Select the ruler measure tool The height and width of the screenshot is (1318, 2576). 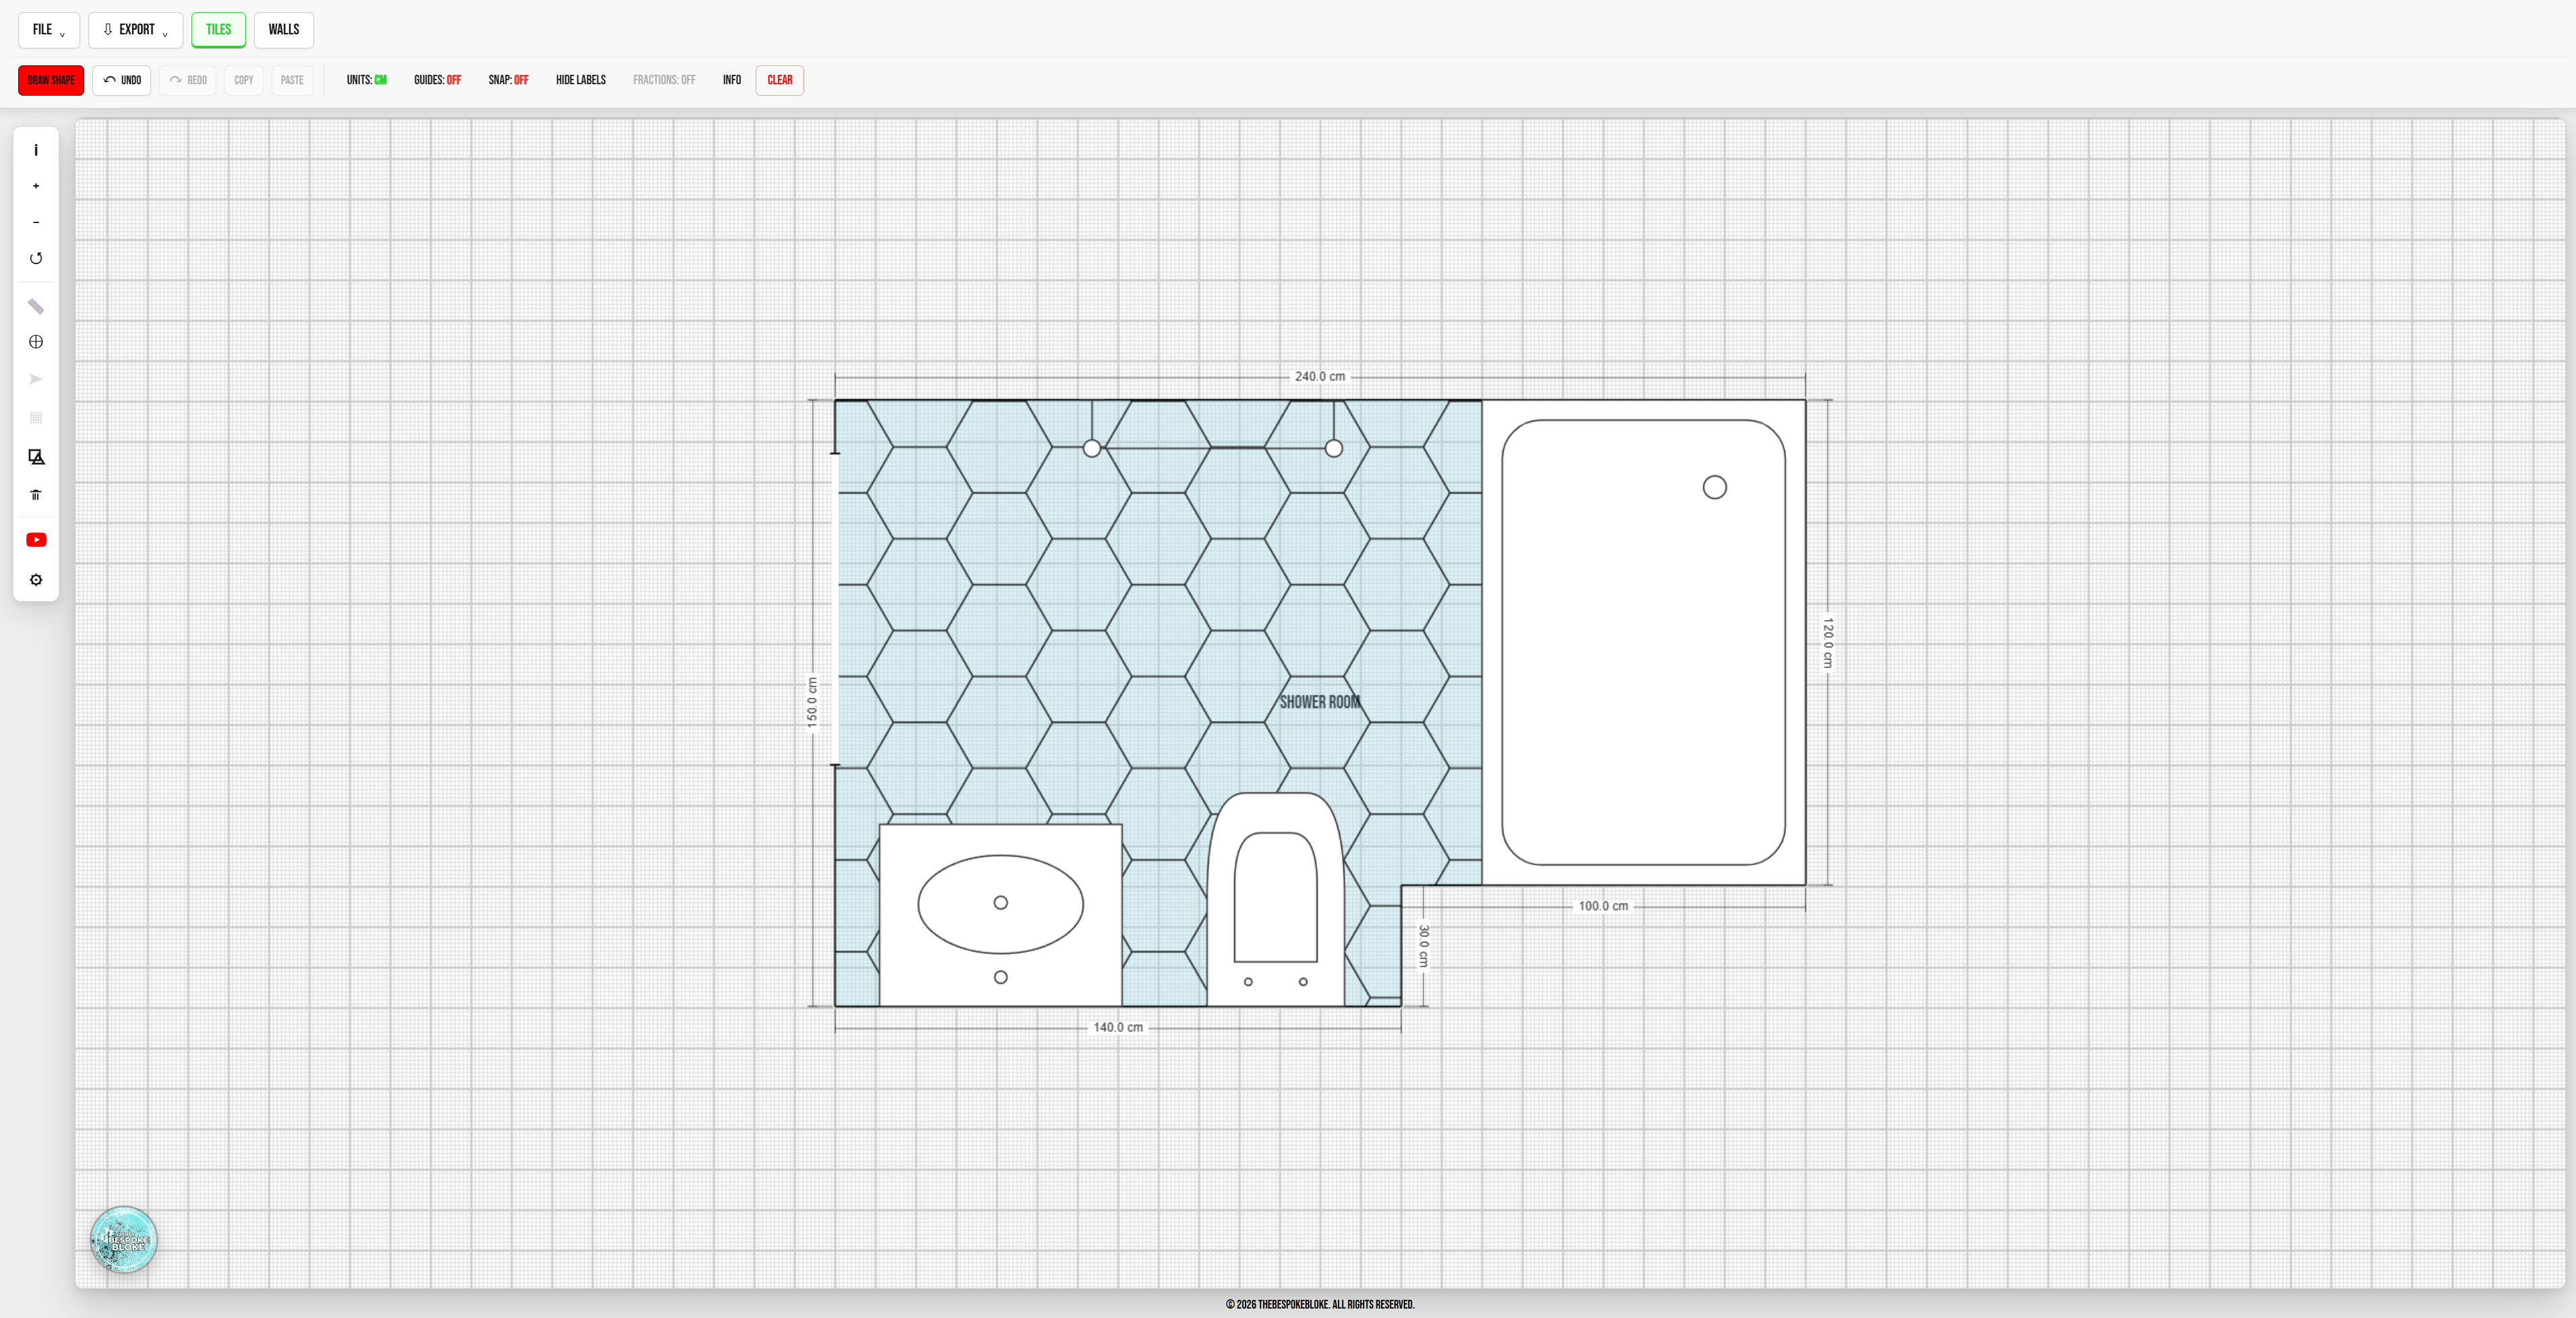pyautogui.click(x=36, y=306)
